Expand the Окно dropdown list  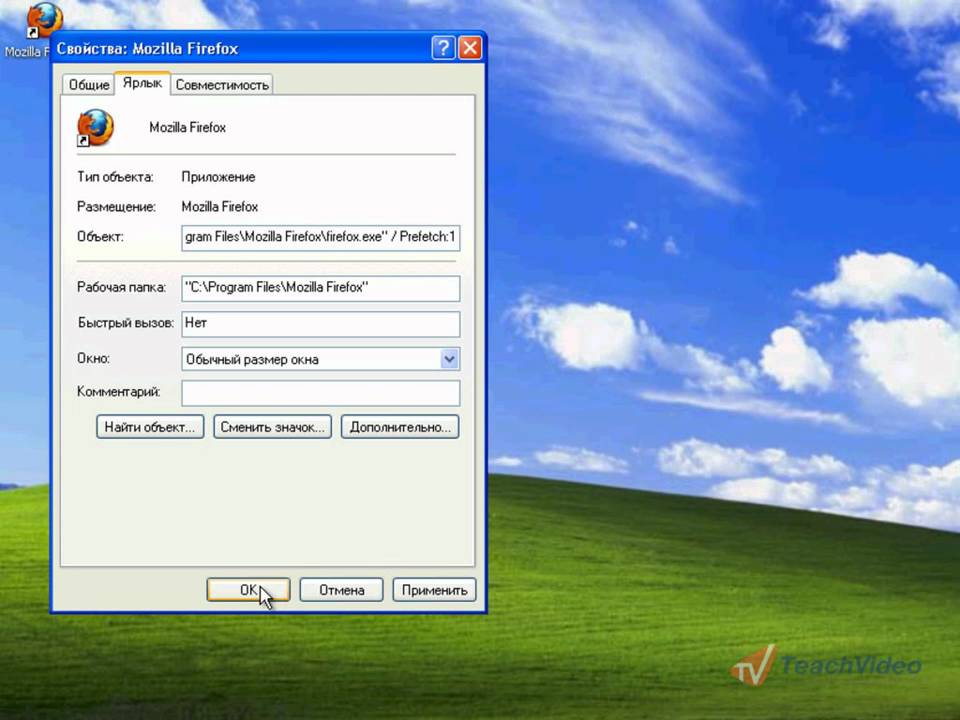click(x=449, y=359)
